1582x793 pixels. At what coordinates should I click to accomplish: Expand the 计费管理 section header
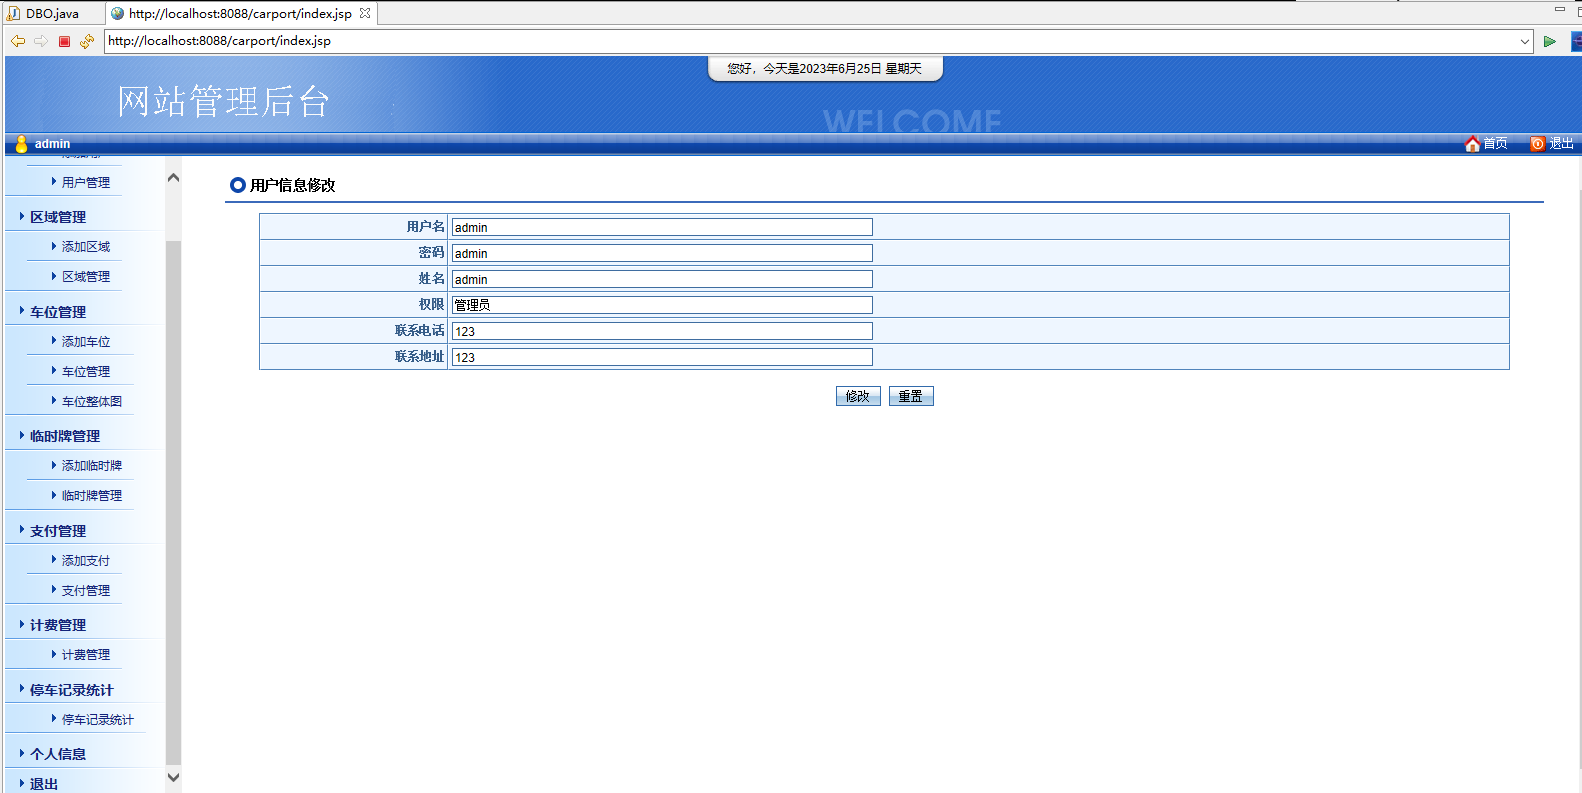point(58,625)
